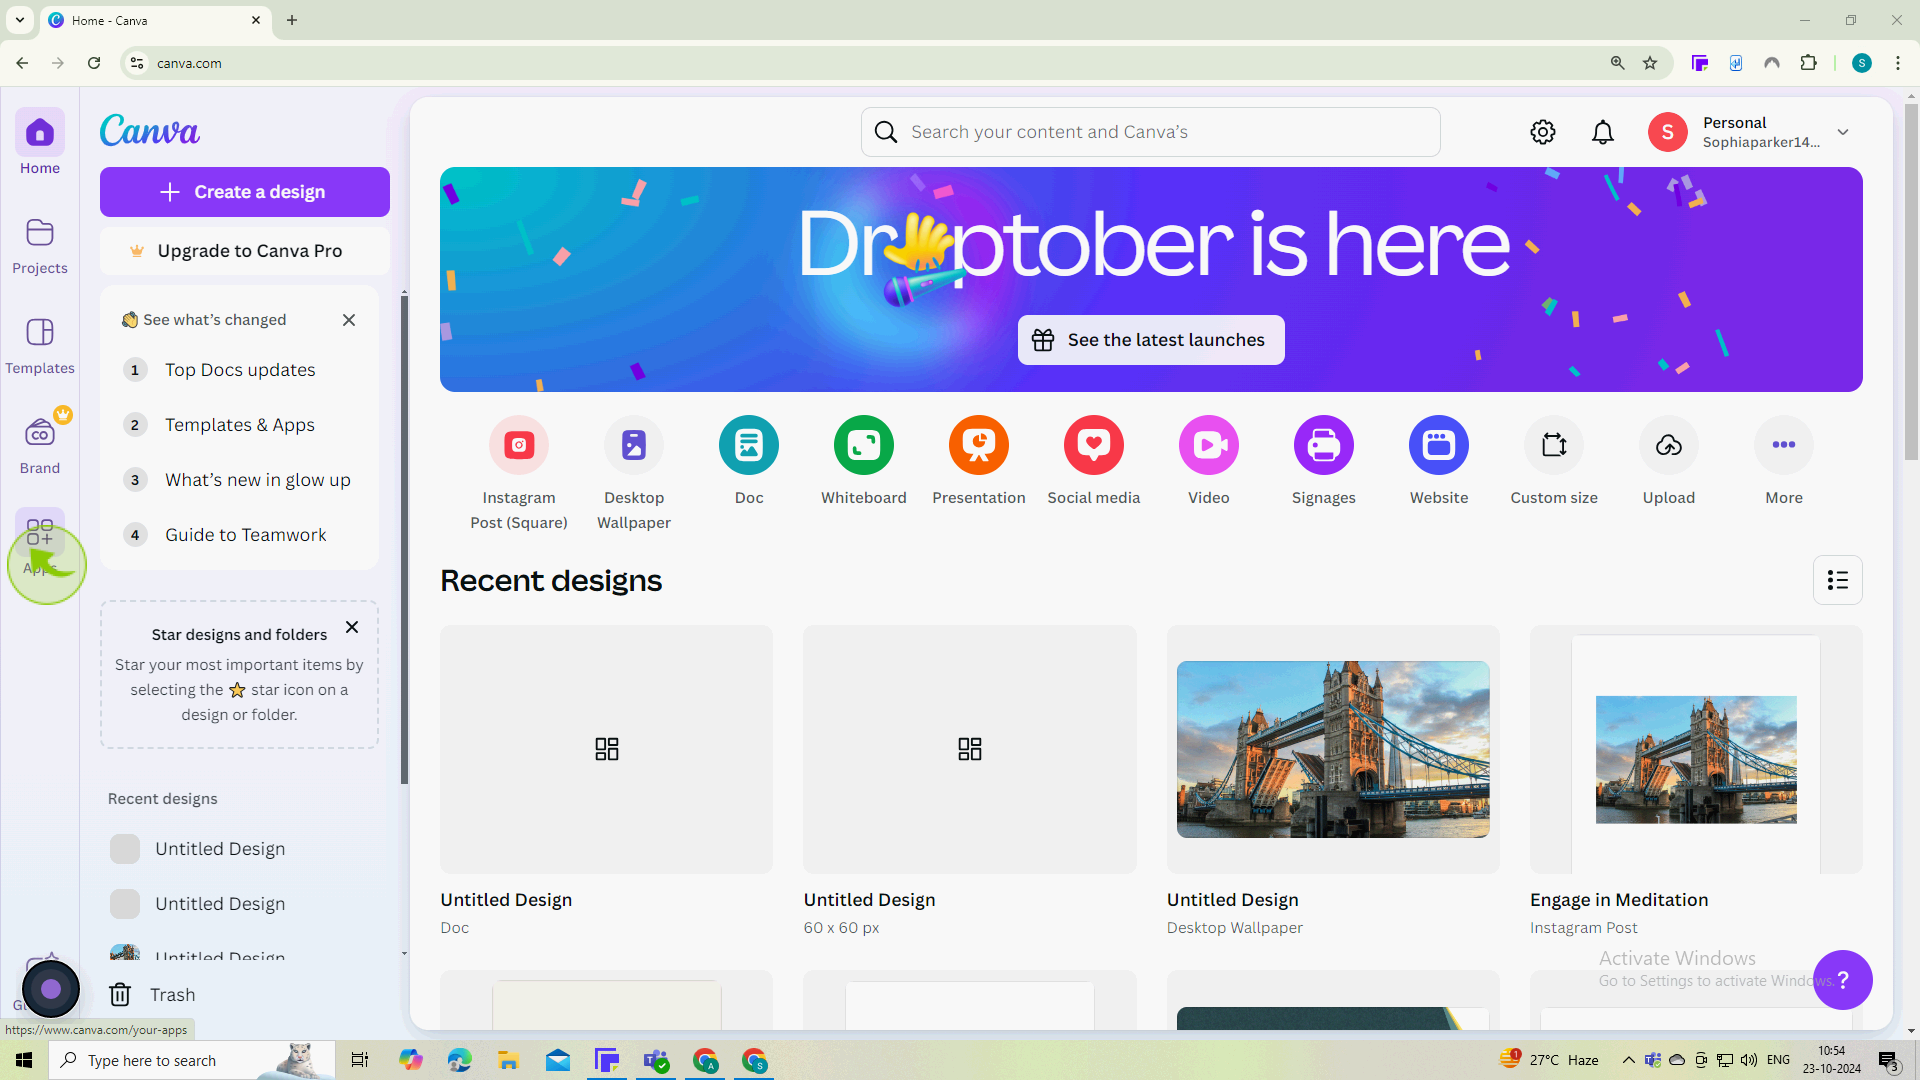This screenshot has height=1080, width=1920.
Task: Click the purple help question button
Action: pyautogui.click(x=1843, y=980)
